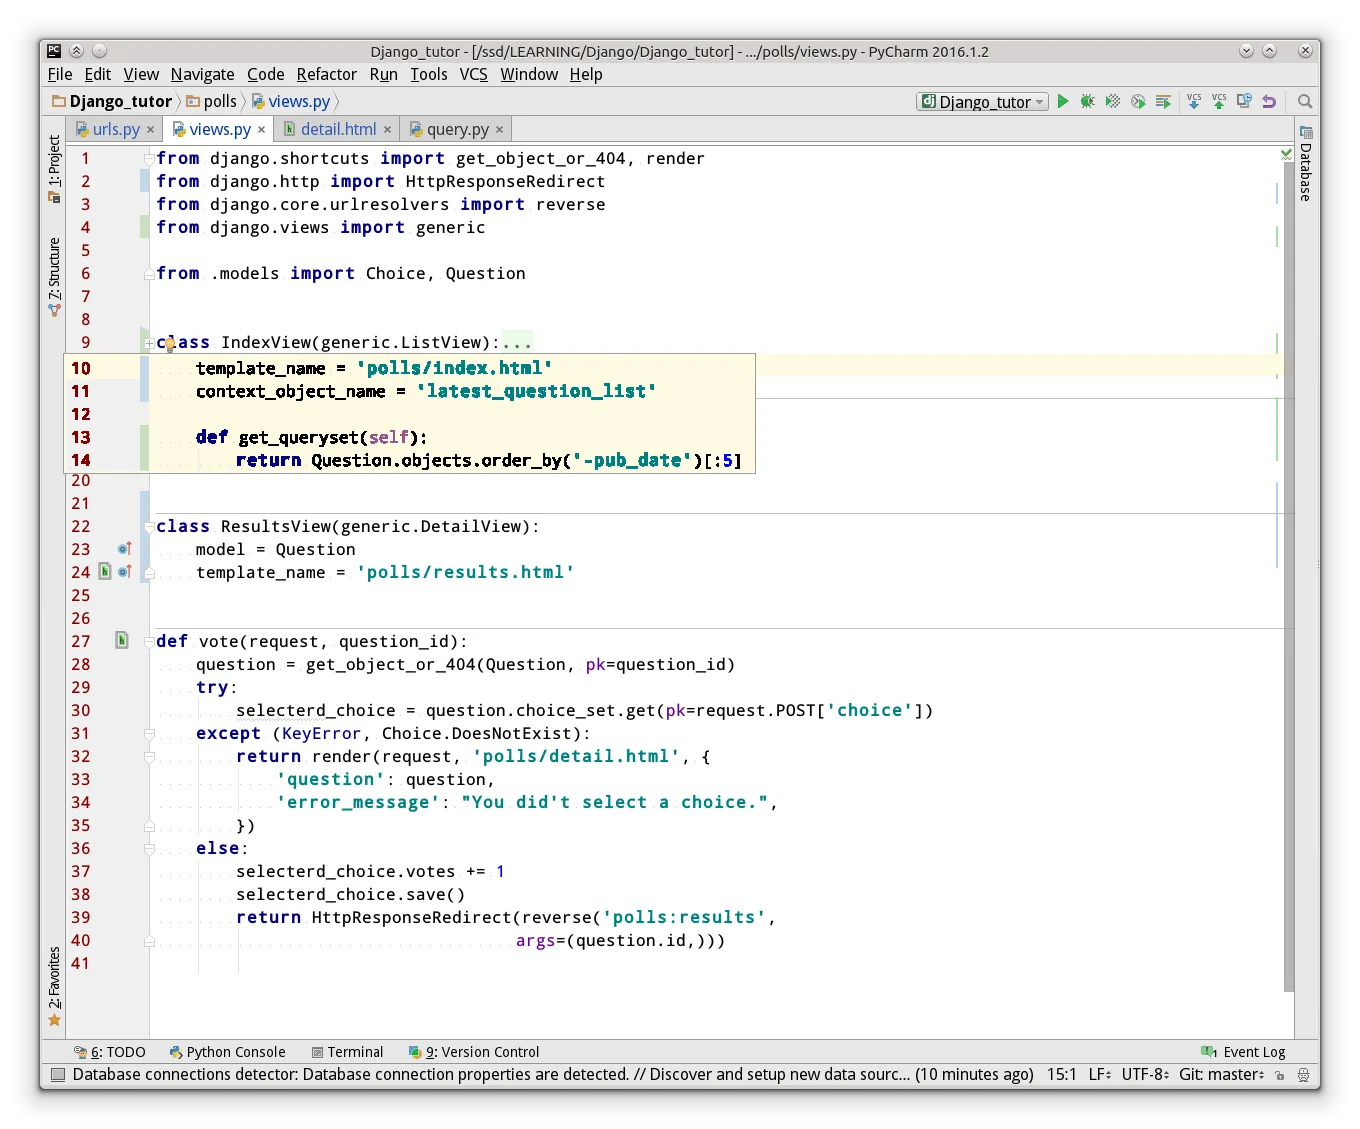This screenshot has width=1360, height=1129.
Task: Start debugging with the green bug icon
Action: pos(1088,101)
